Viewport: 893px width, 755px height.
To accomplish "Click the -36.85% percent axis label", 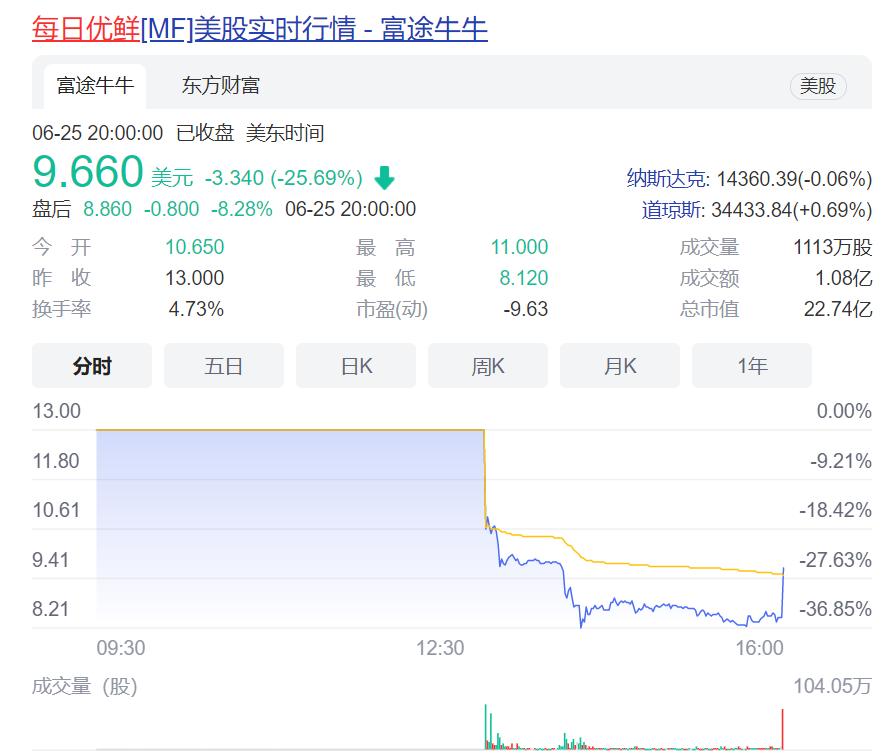I will [x=835, y=609].
